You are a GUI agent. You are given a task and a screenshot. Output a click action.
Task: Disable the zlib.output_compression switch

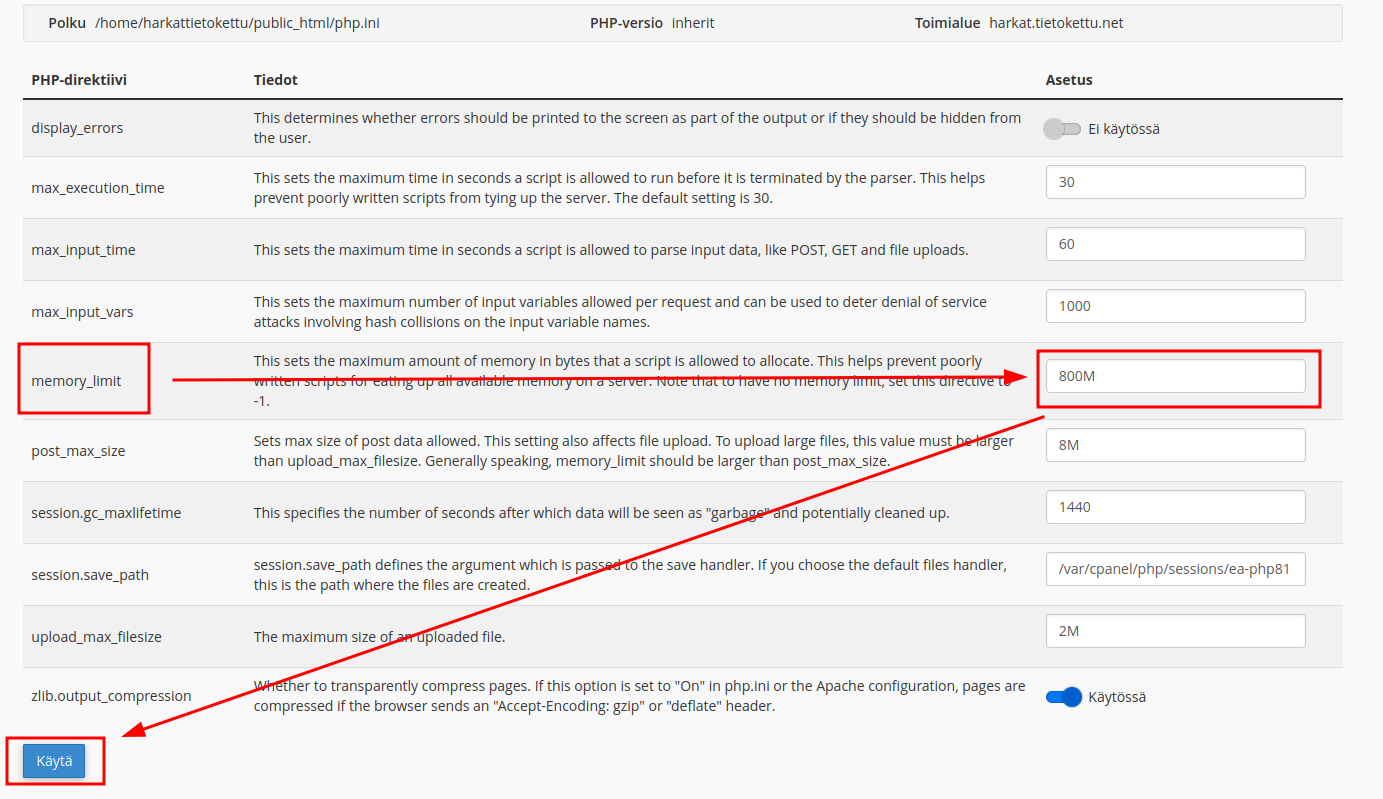[x=1063, y=697]
